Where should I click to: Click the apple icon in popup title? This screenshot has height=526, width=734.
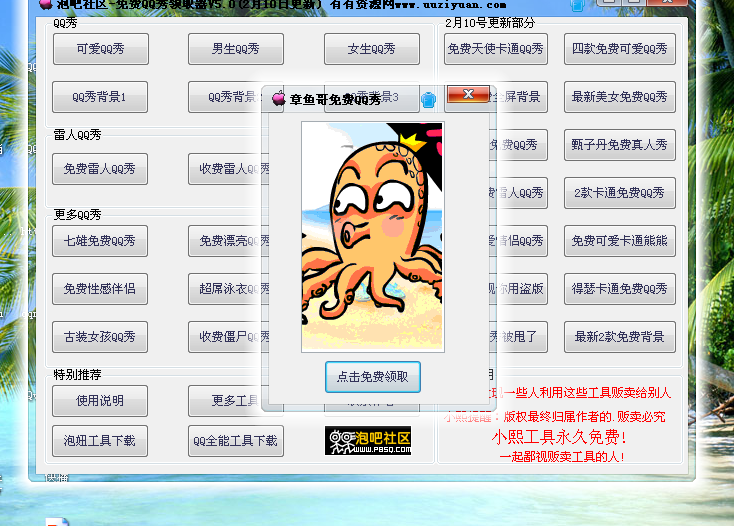[279, 98]
